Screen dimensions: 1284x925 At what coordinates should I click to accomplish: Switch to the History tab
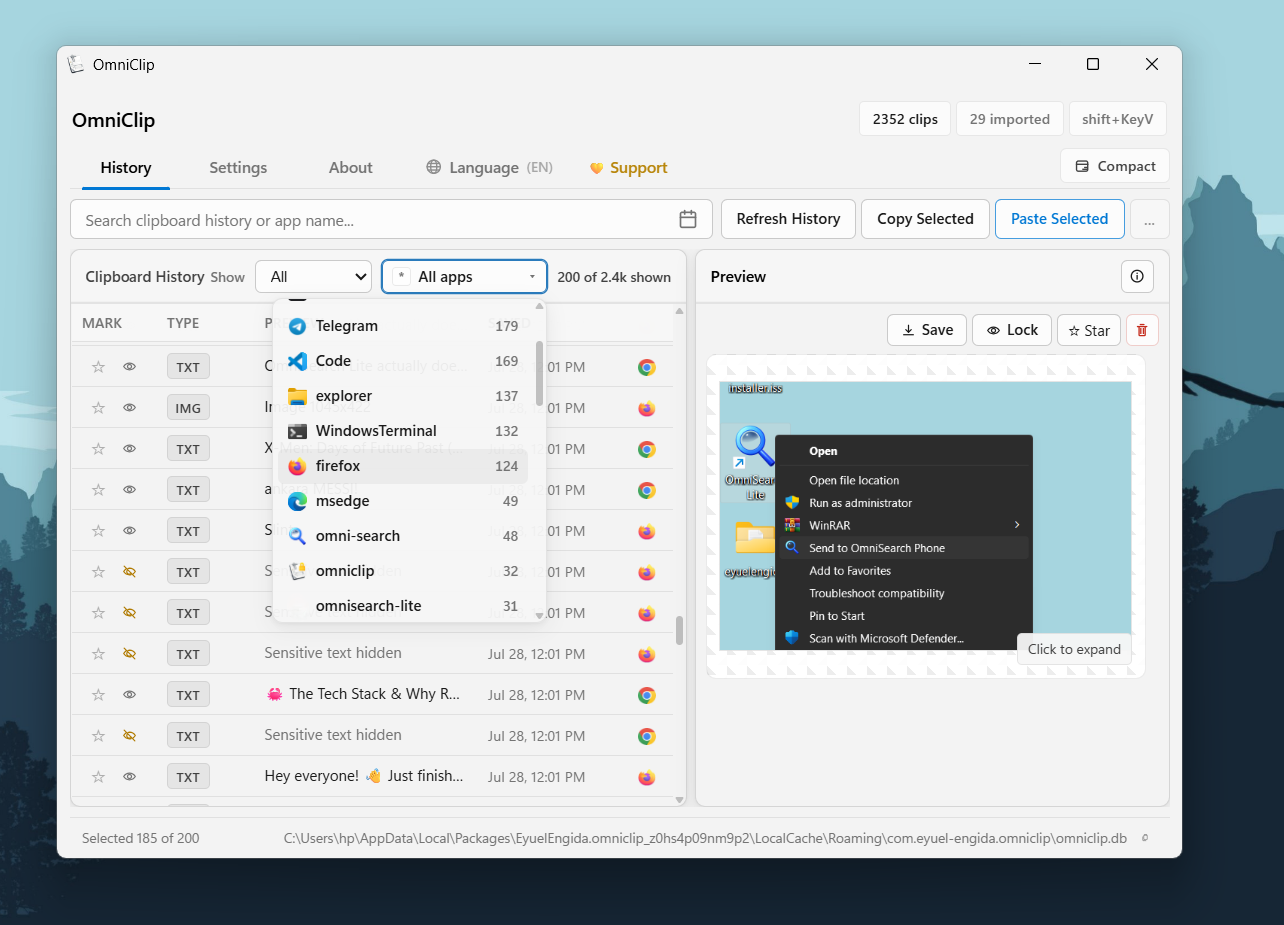point(126,168)
